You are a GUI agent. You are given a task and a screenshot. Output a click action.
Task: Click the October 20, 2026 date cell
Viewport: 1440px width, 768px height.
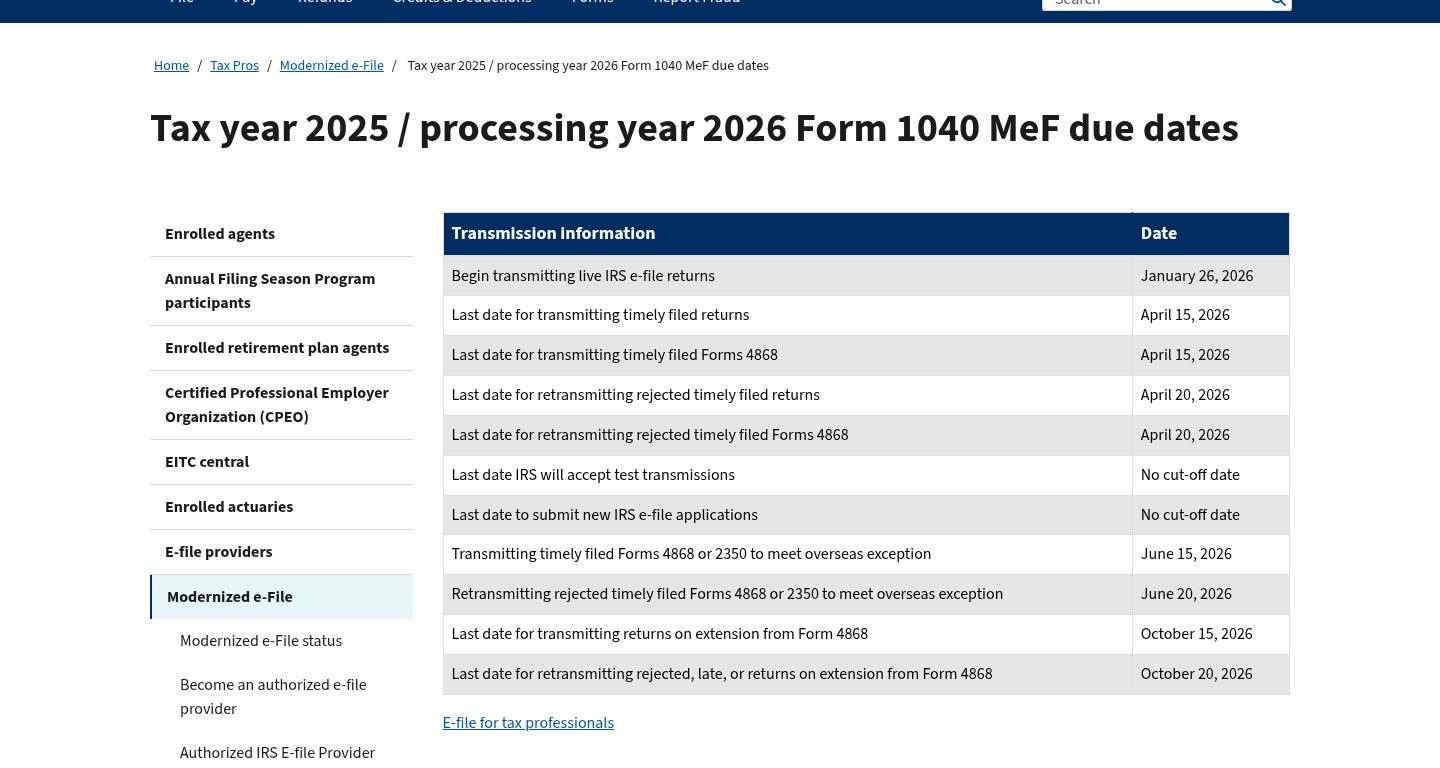click(x=1211, y=675)
